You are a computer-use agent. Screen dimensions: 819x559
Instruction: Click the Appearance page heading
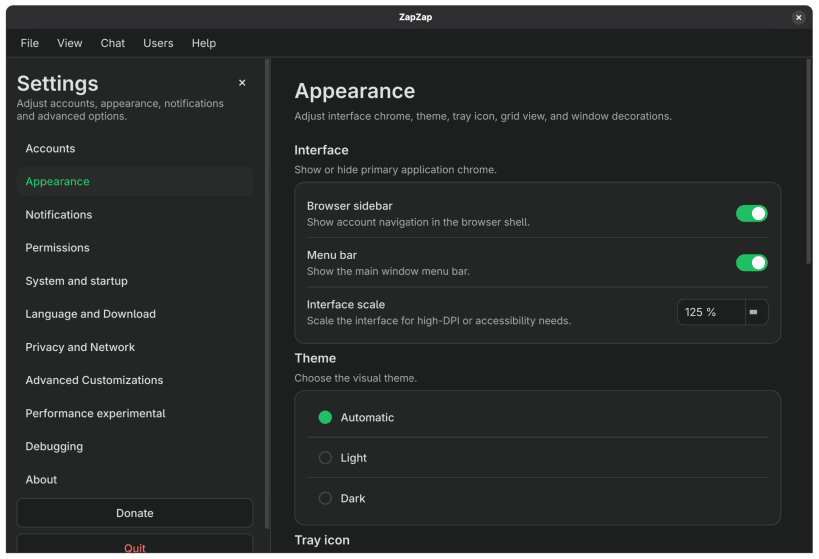point(355,91)
